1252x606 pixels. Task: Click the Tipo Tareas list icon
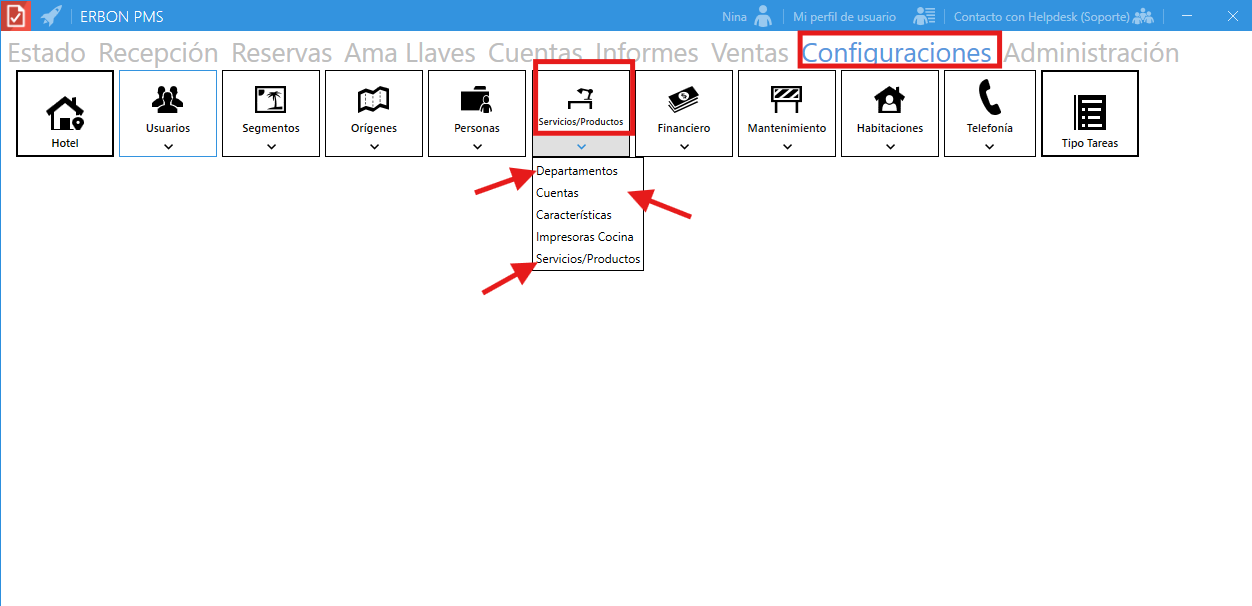click(x=1090, y=110)
